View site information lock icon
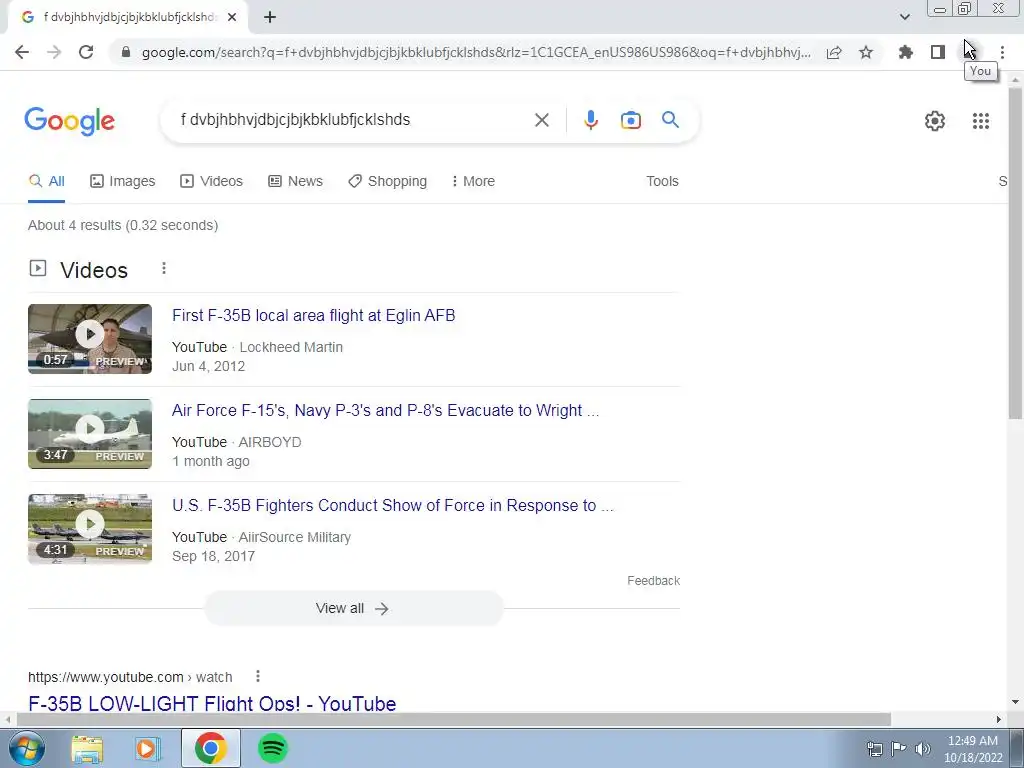 pyautogui.click(x=127, y=52)
